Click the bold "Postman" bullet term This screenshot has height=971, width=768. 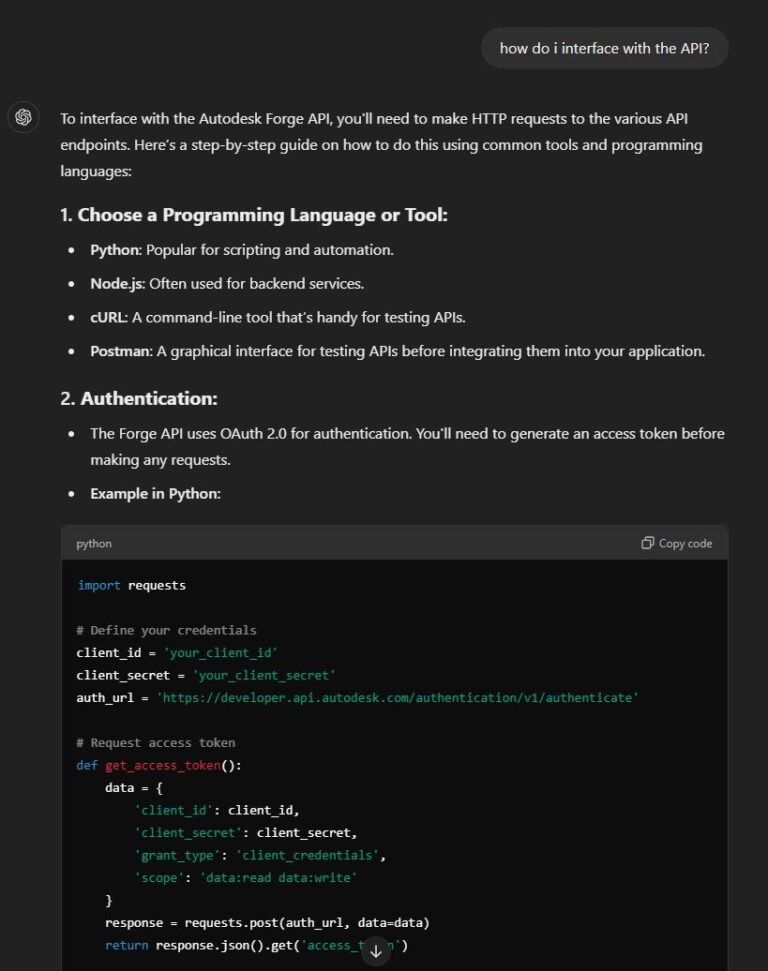tap(121, 351)
